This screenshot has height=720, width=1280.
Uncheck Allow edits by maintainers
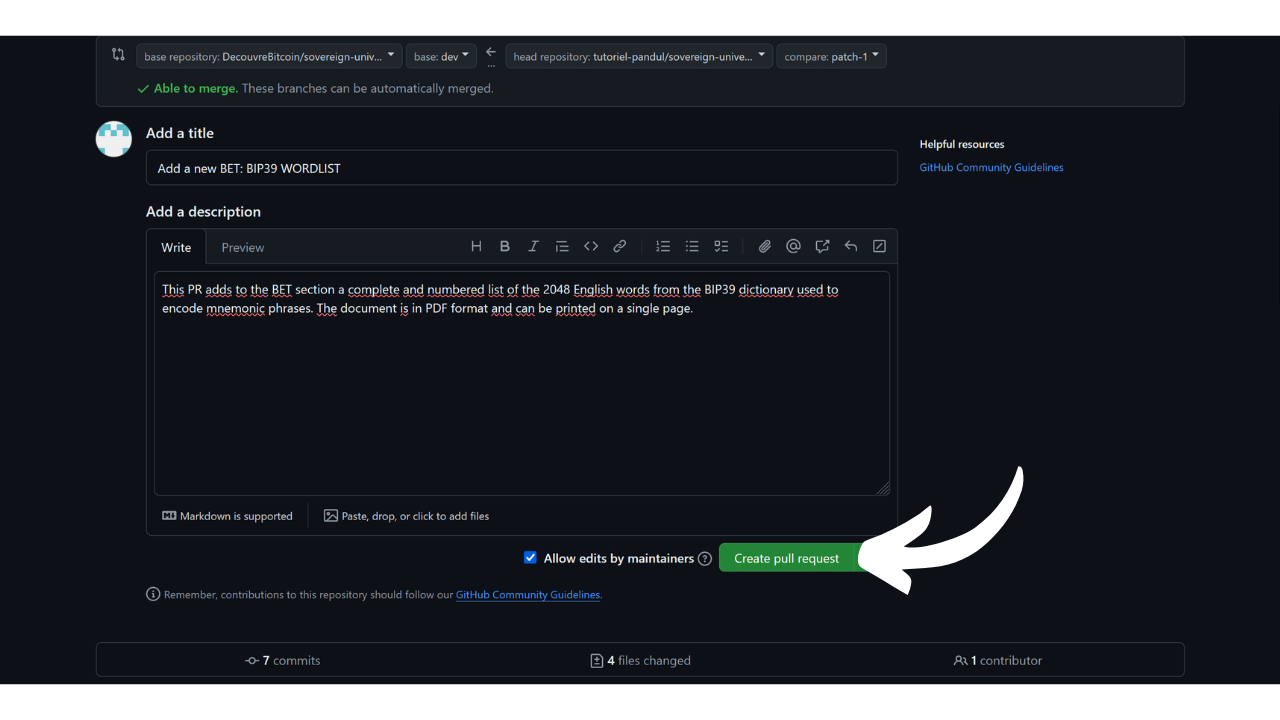coord(530,558)
